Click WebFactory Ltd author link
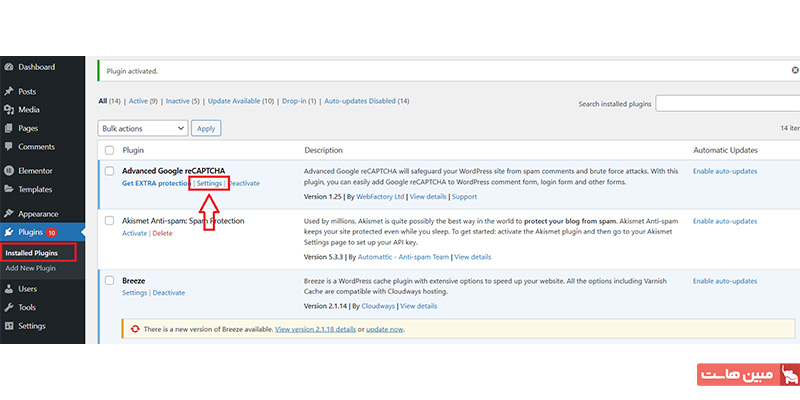The height and width of the screenshot is (400, 800). tap(380, 196)
